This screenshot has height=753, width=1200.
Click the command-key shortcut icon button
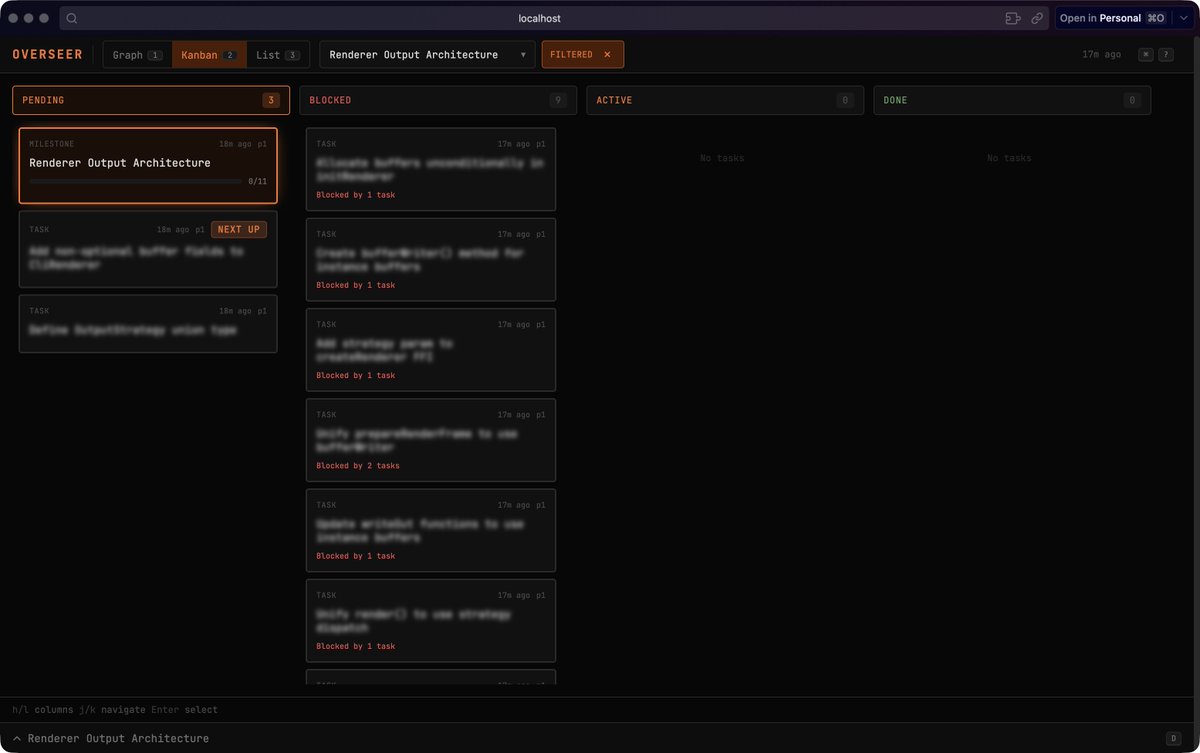pos(1145,54)
